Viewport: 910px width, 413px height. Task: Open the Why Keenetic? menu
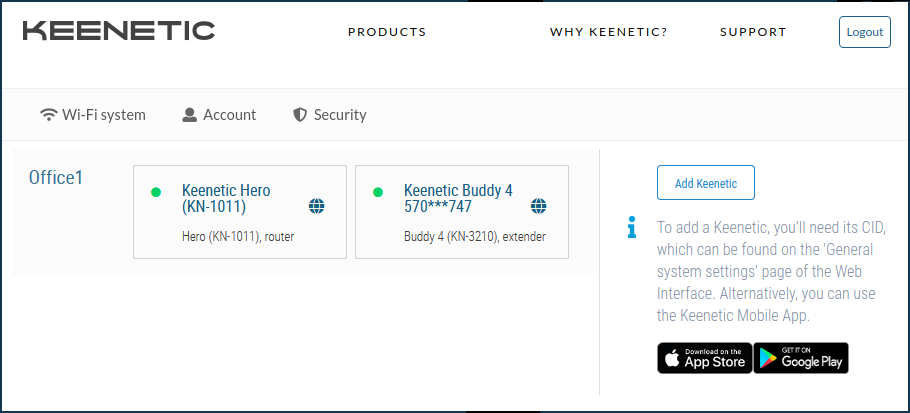pyautogui.click(x=608, y=32)
